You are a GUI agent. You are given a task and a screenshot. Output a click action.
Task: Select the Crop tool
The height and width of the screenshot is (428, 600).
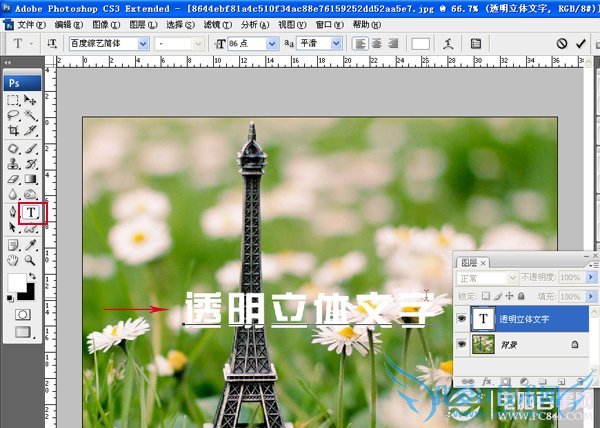click(x=14, y=131)
